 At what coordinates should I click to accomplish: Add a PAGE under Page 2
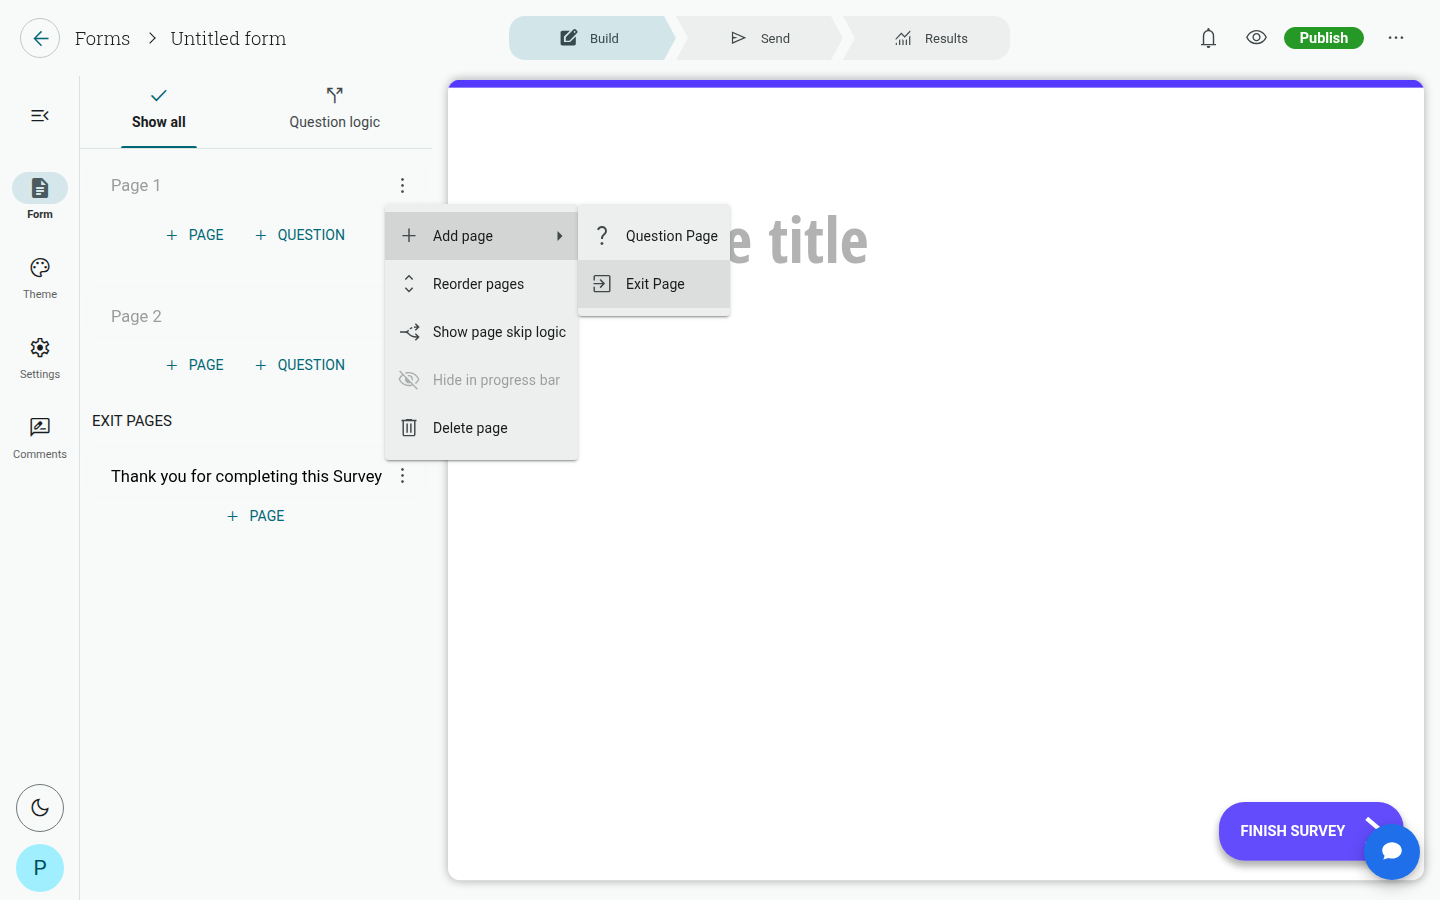coord(195,365)
